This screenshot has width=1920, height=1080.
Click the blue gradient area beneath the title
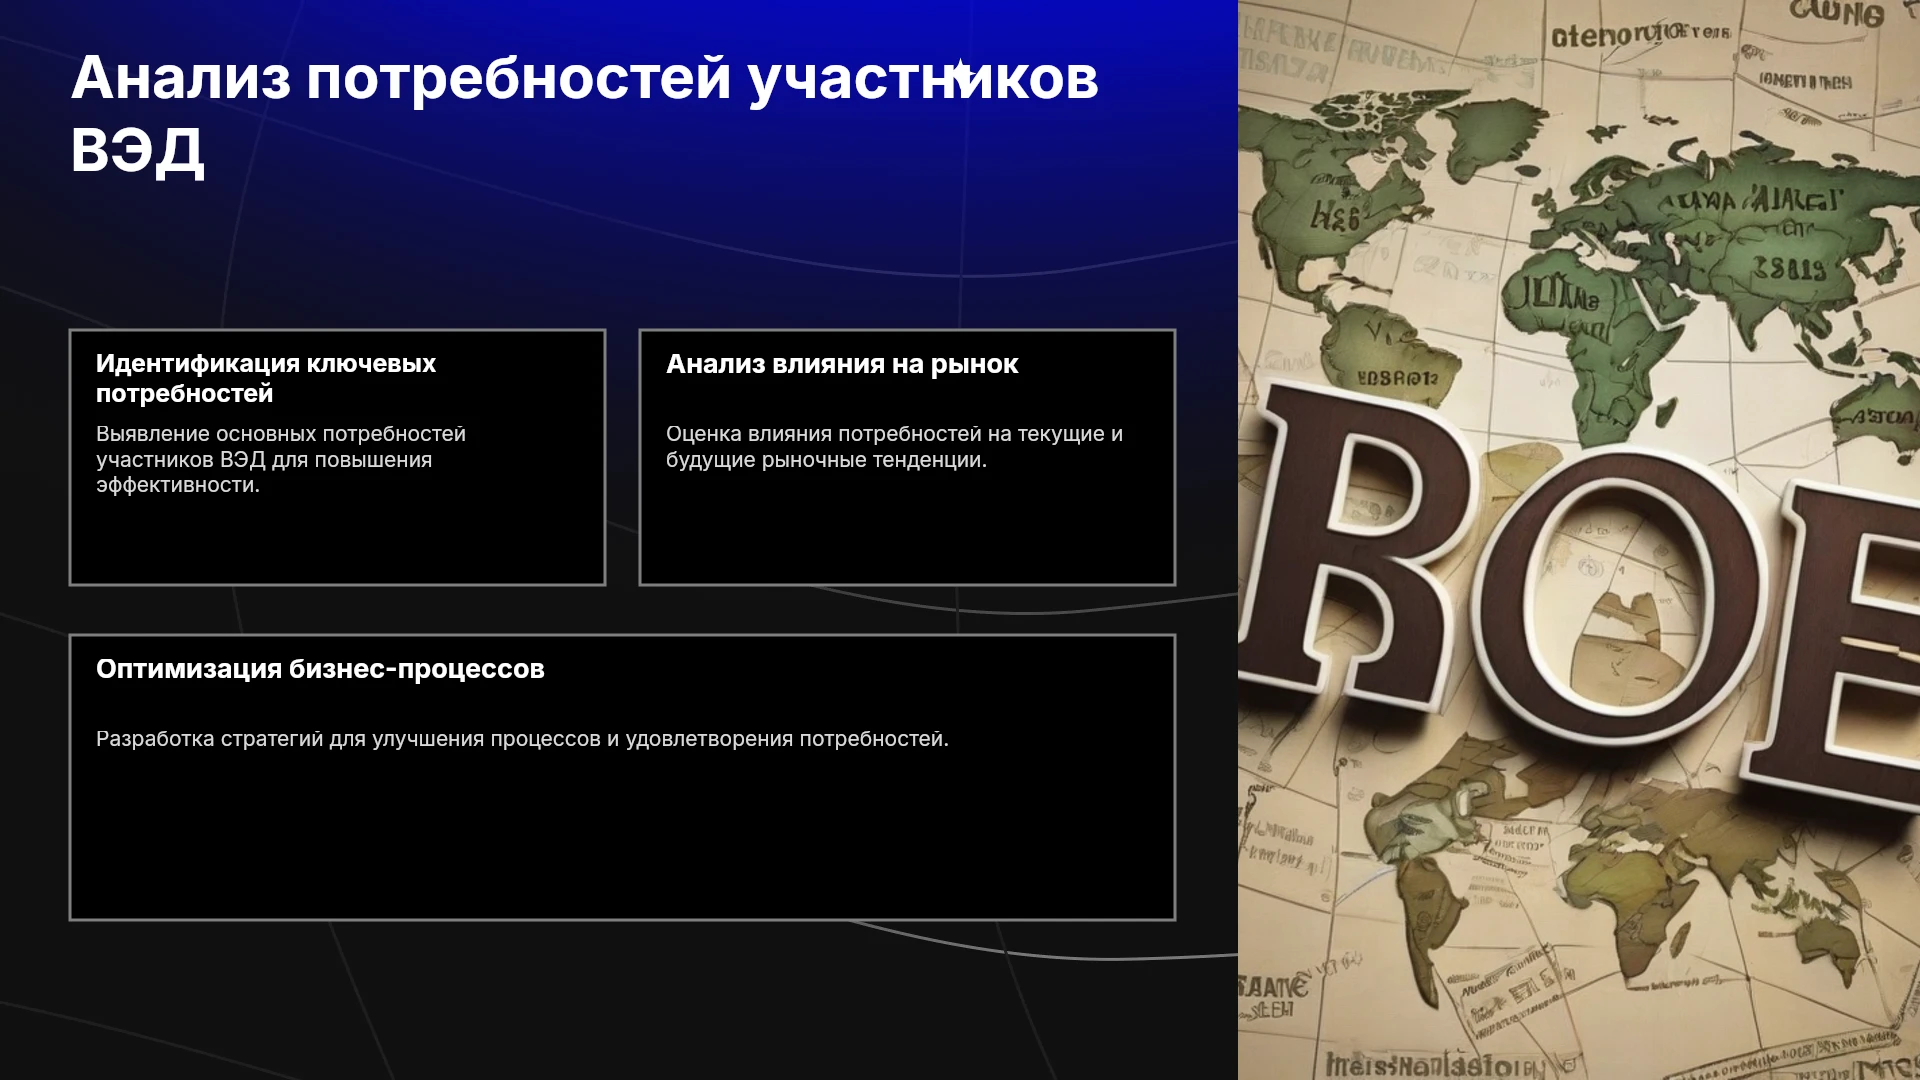pyautogui.click(x=620, y=250)
